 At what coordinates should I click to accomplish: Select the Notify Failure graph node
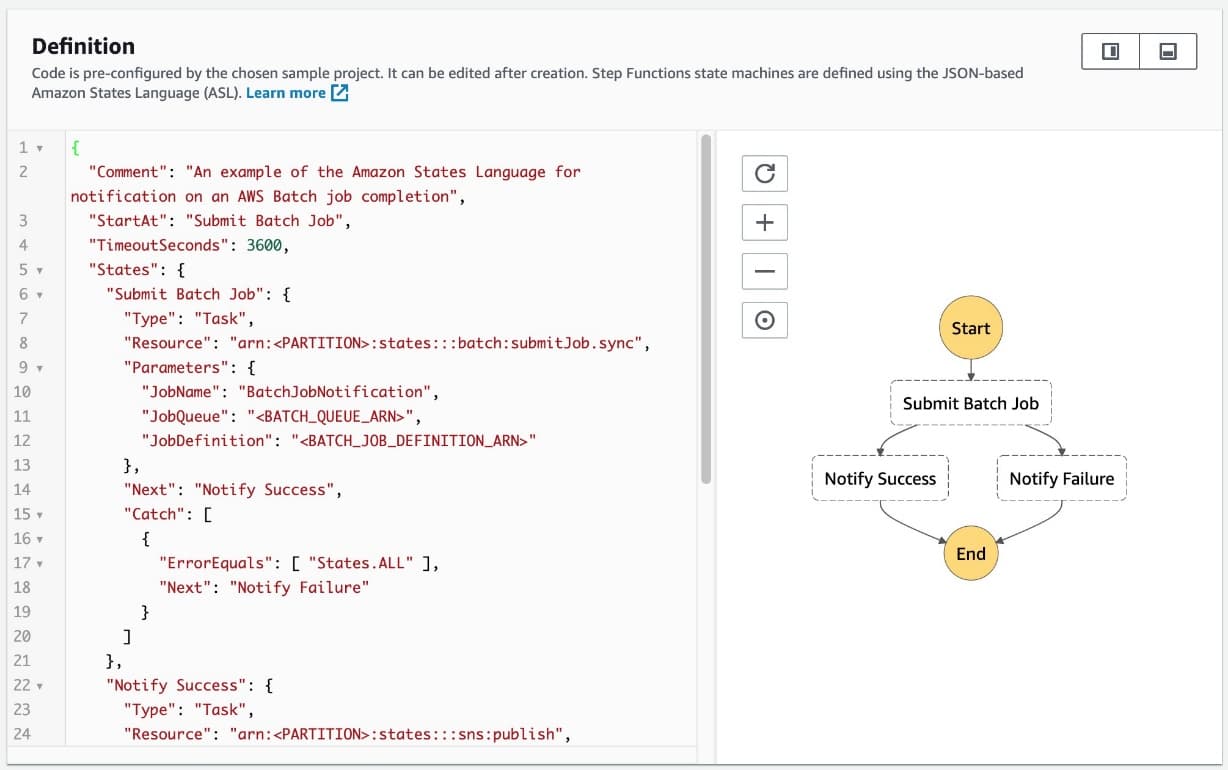[x=1061, y=478]
